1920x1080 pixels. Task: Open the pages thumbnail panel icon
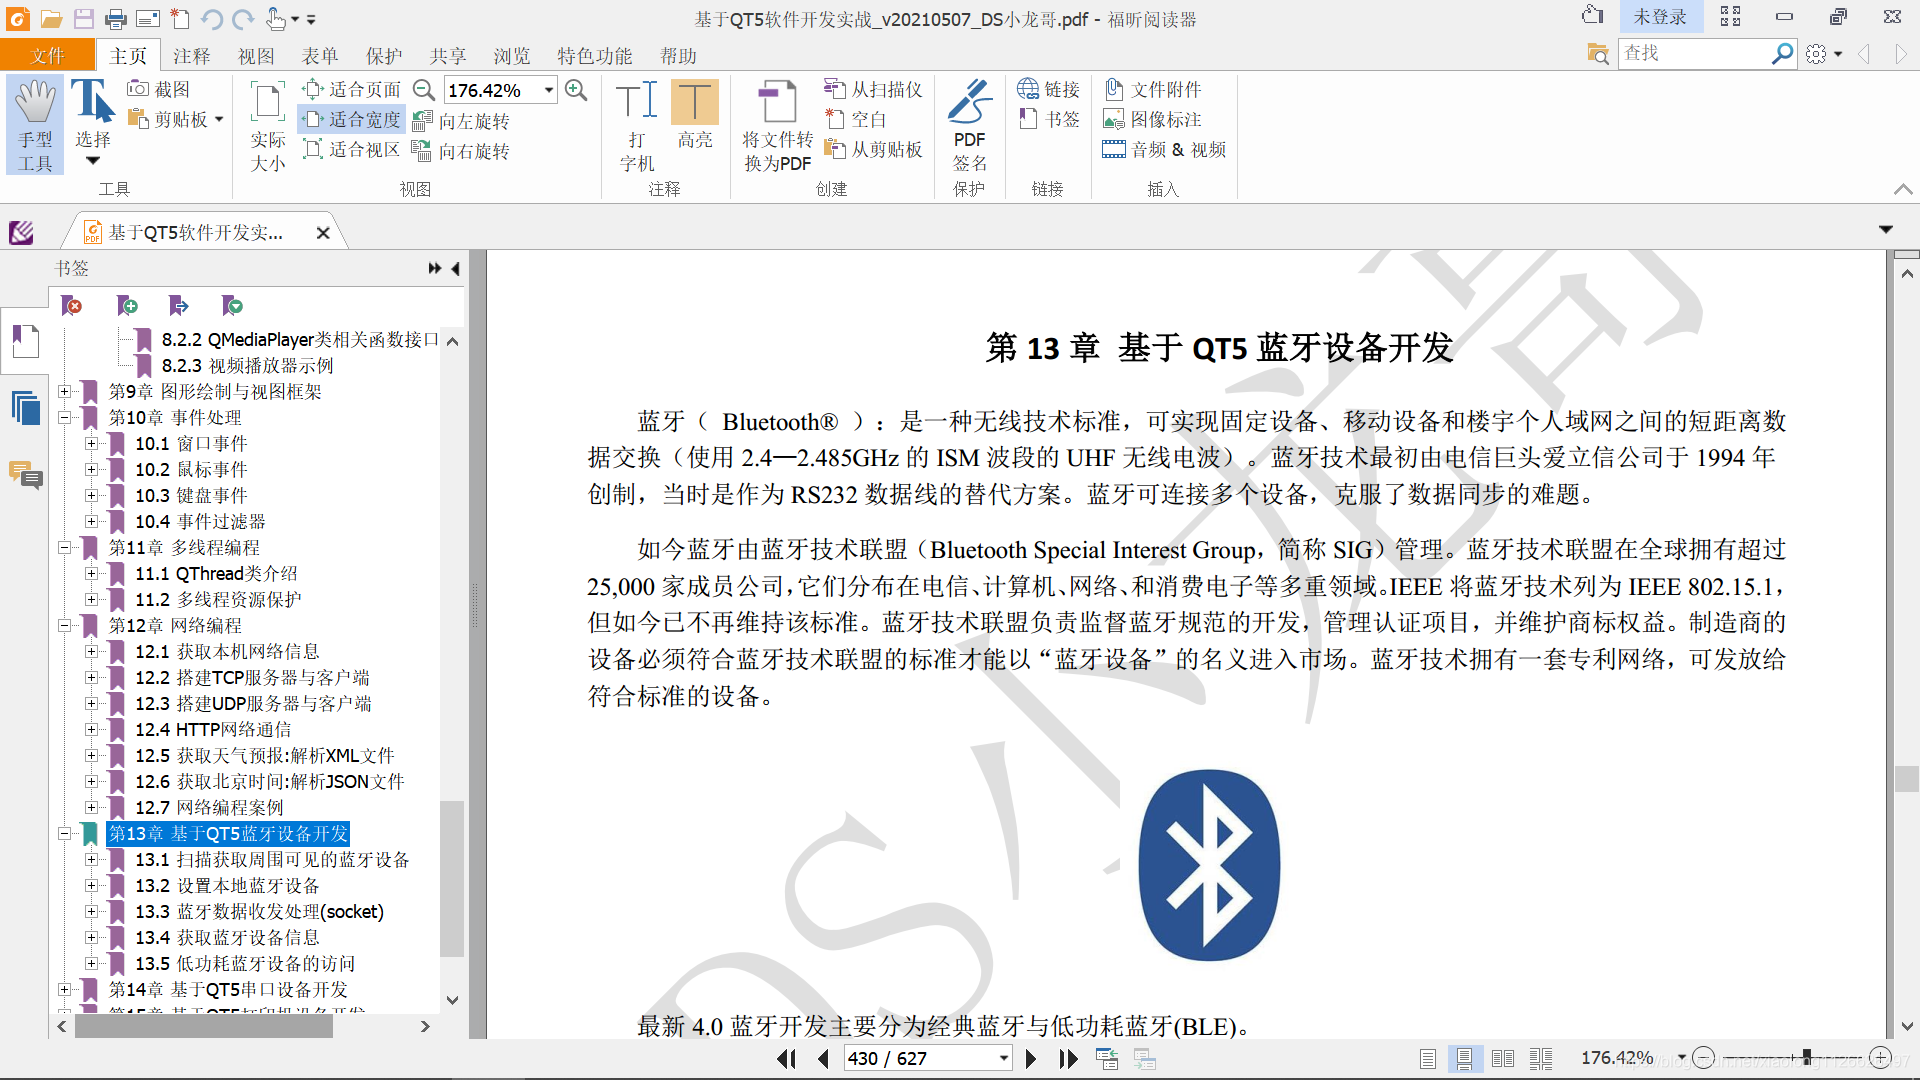(x=25, y=409)
